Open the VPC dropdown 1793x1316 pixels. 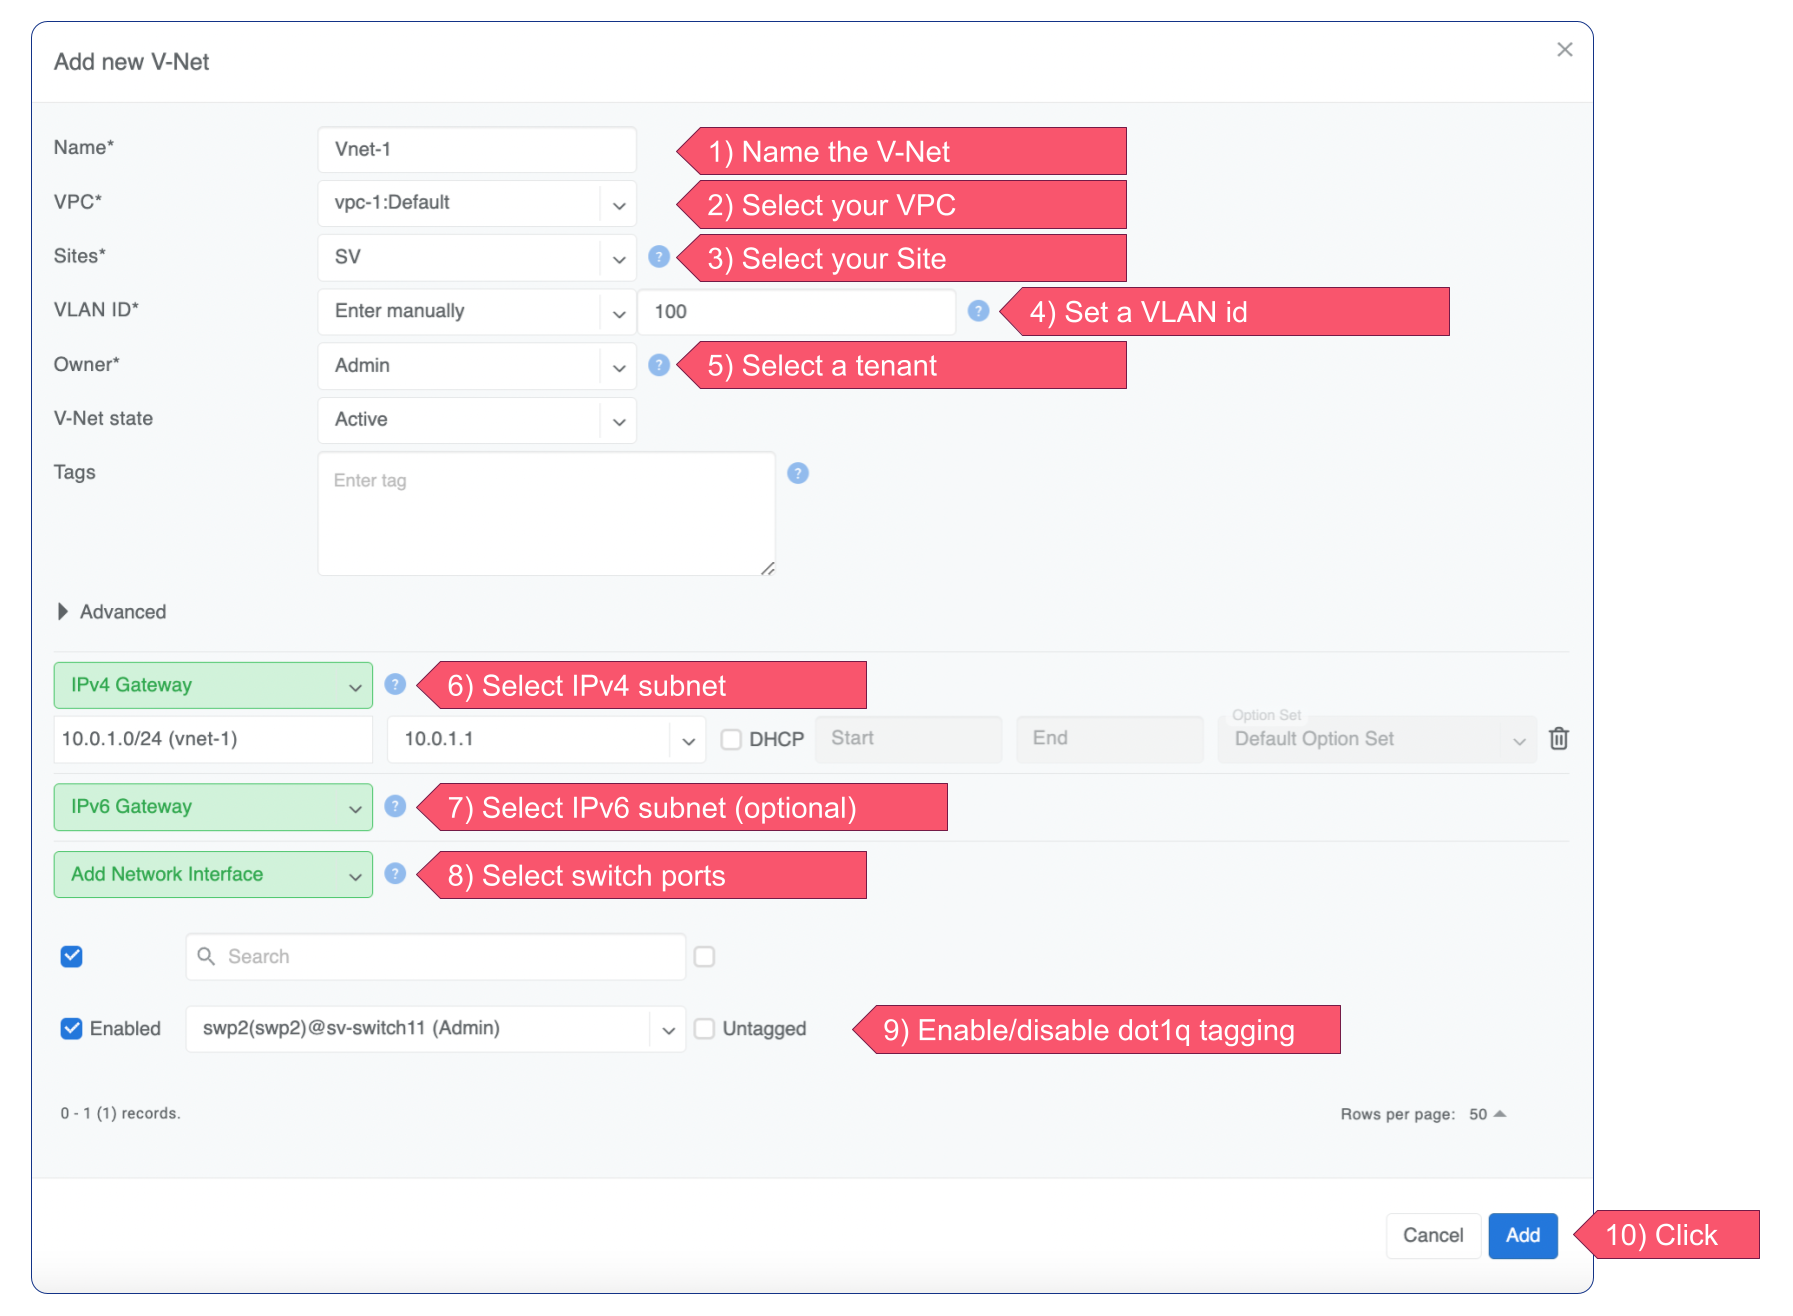tap(476, 203)
